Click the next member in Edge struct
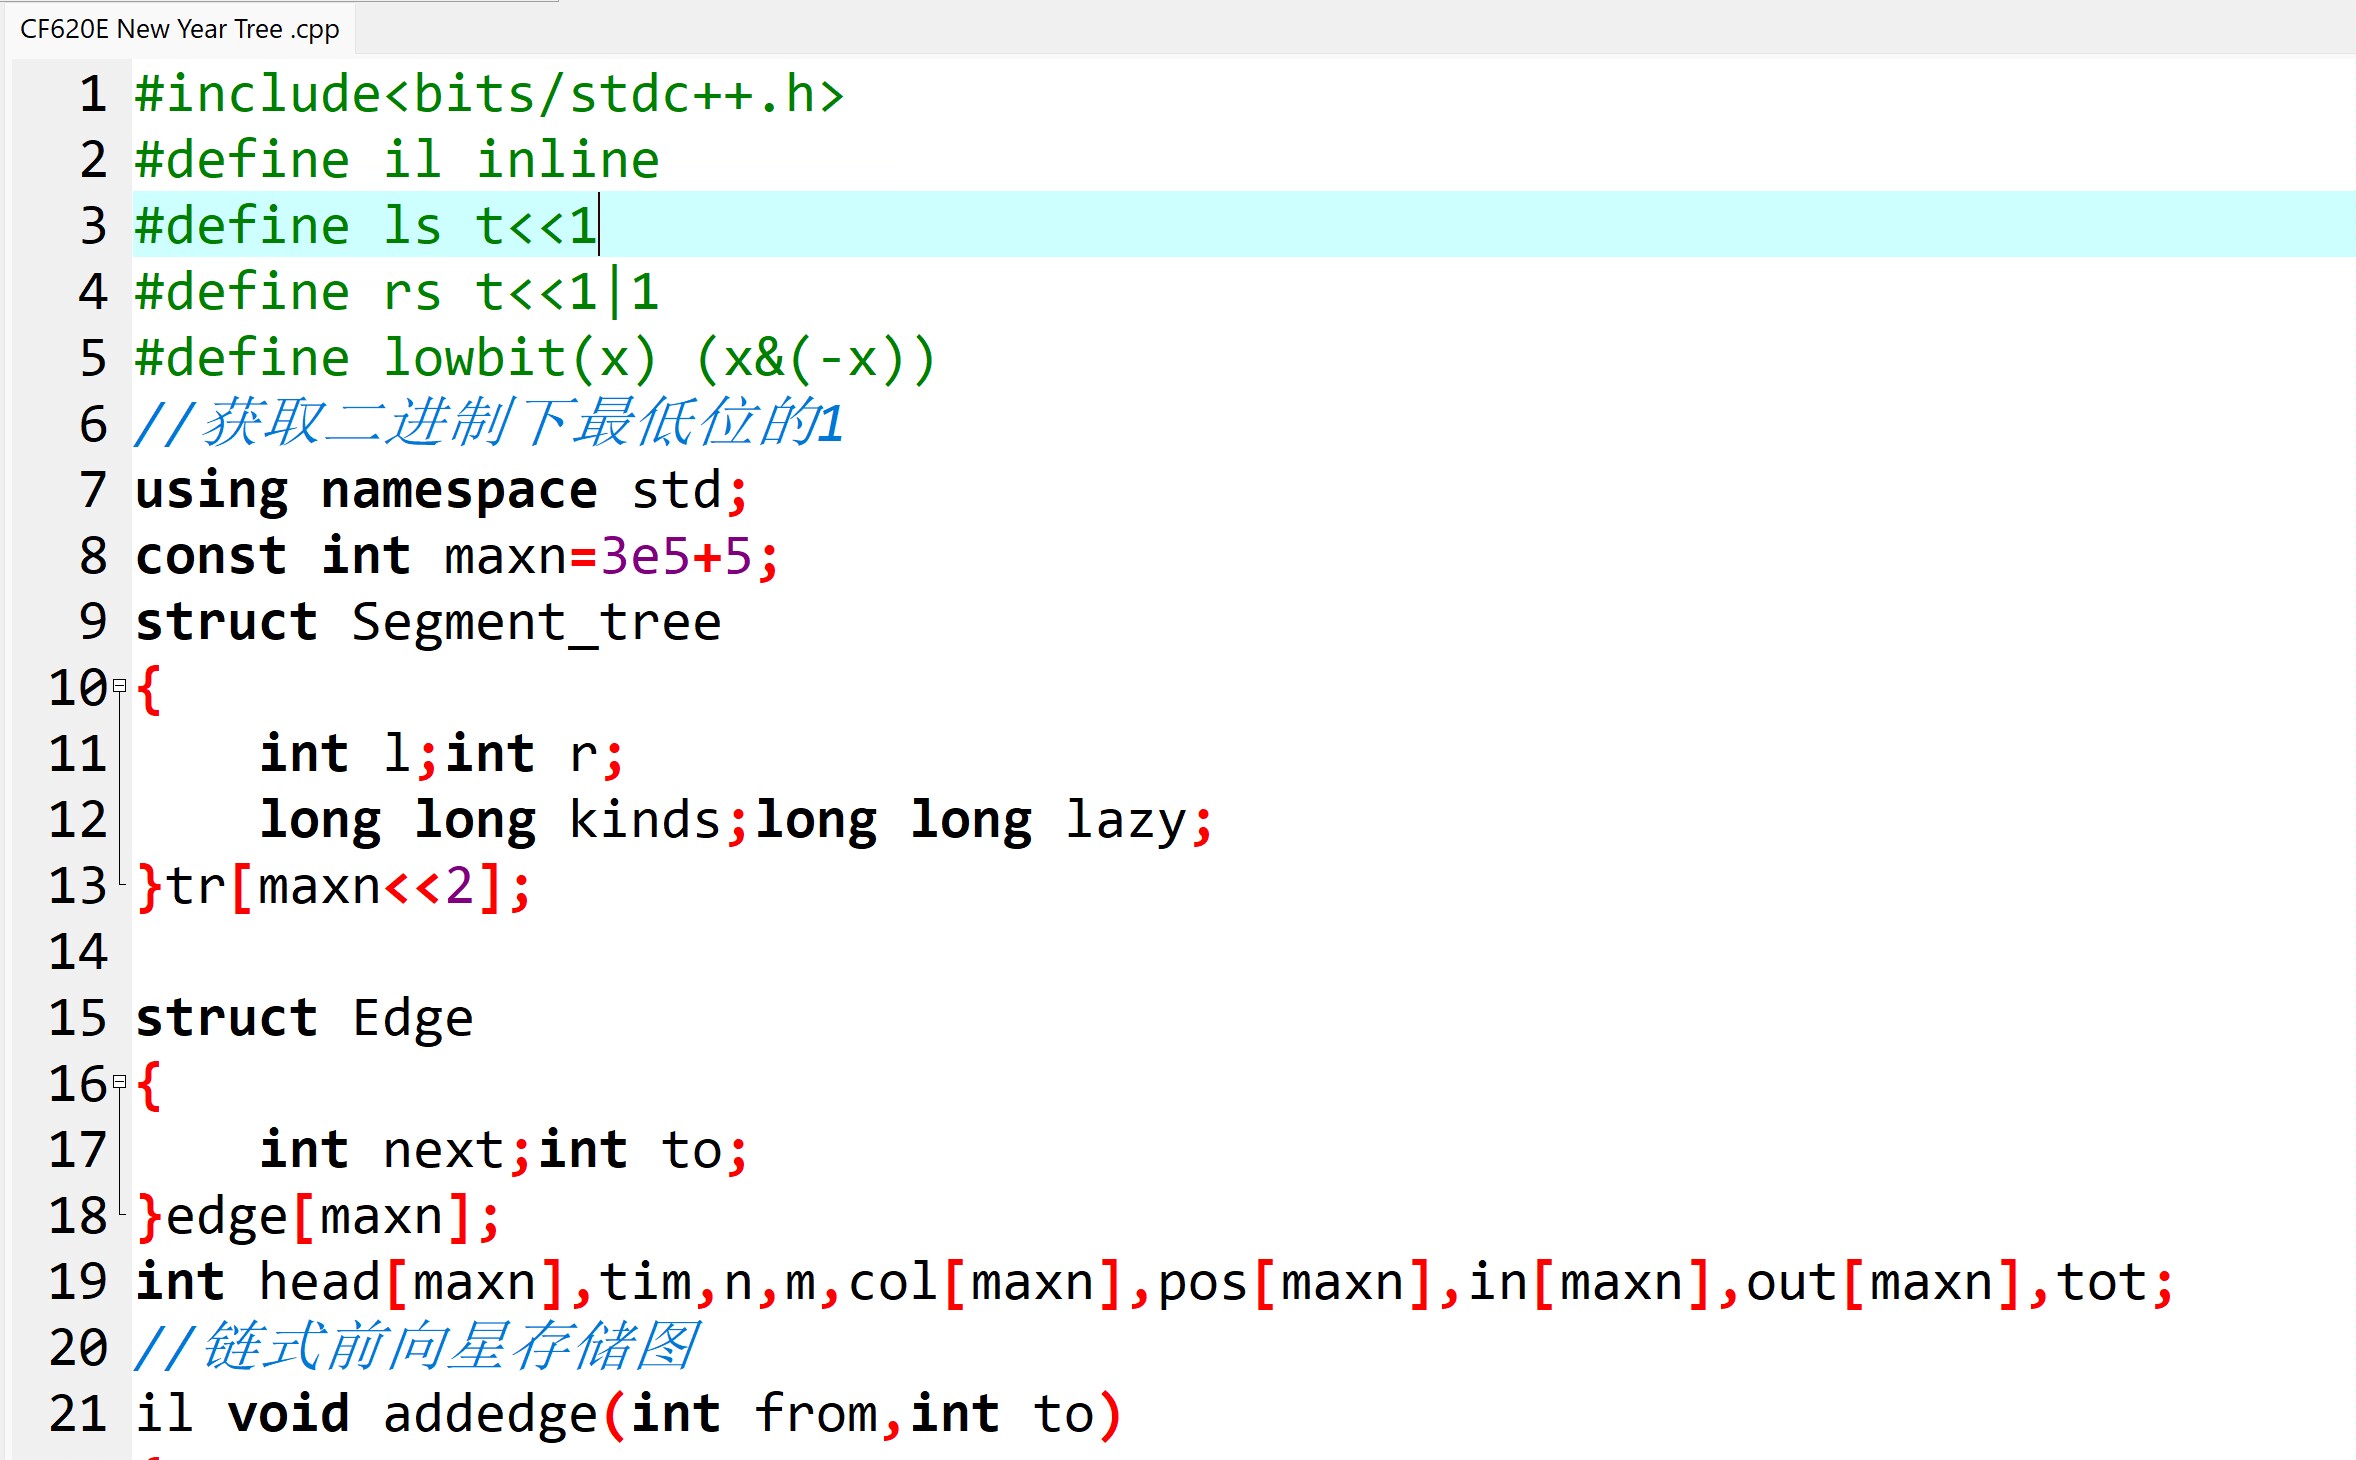Image resolution: width=2356 pixels, height=1460 pixels. [x=443, y=1149]
